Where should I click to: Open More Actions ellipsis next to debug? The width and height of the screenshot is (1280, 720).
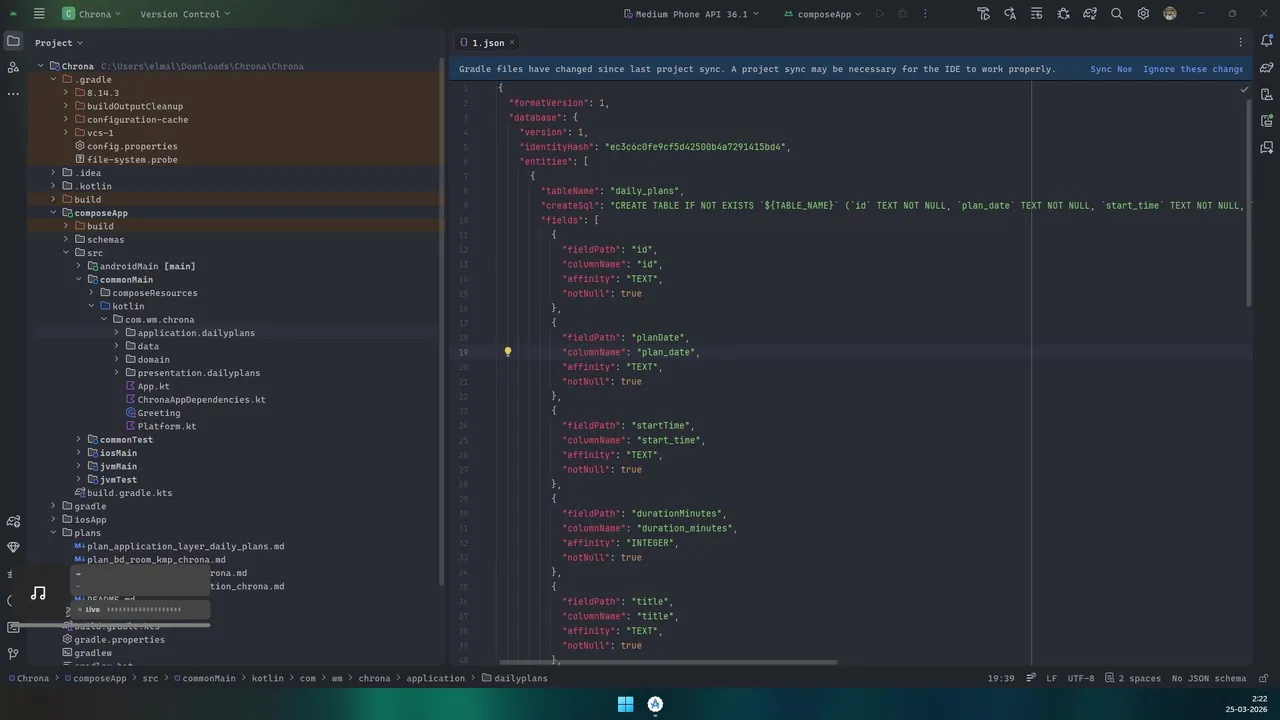[926, 14]
